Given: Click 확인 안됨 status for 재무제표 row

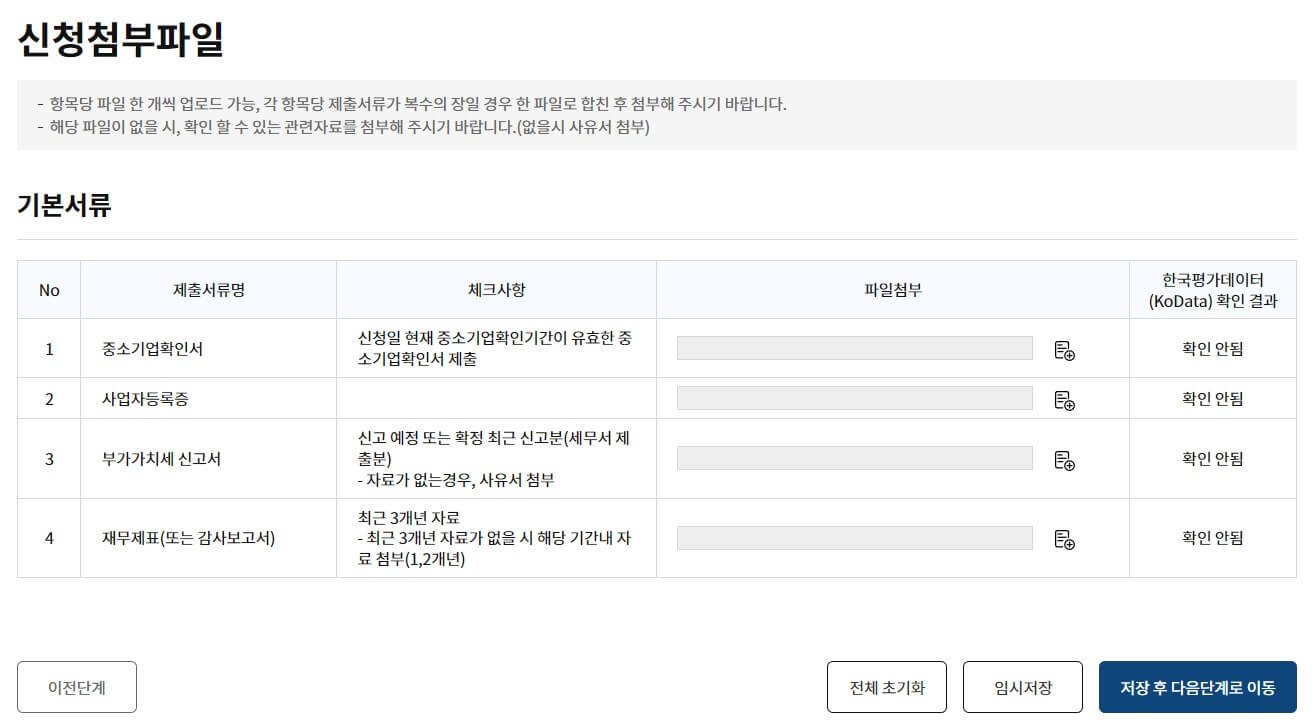Looking at the screenshot, I should pyautogui.click(x=1213, y=538).
